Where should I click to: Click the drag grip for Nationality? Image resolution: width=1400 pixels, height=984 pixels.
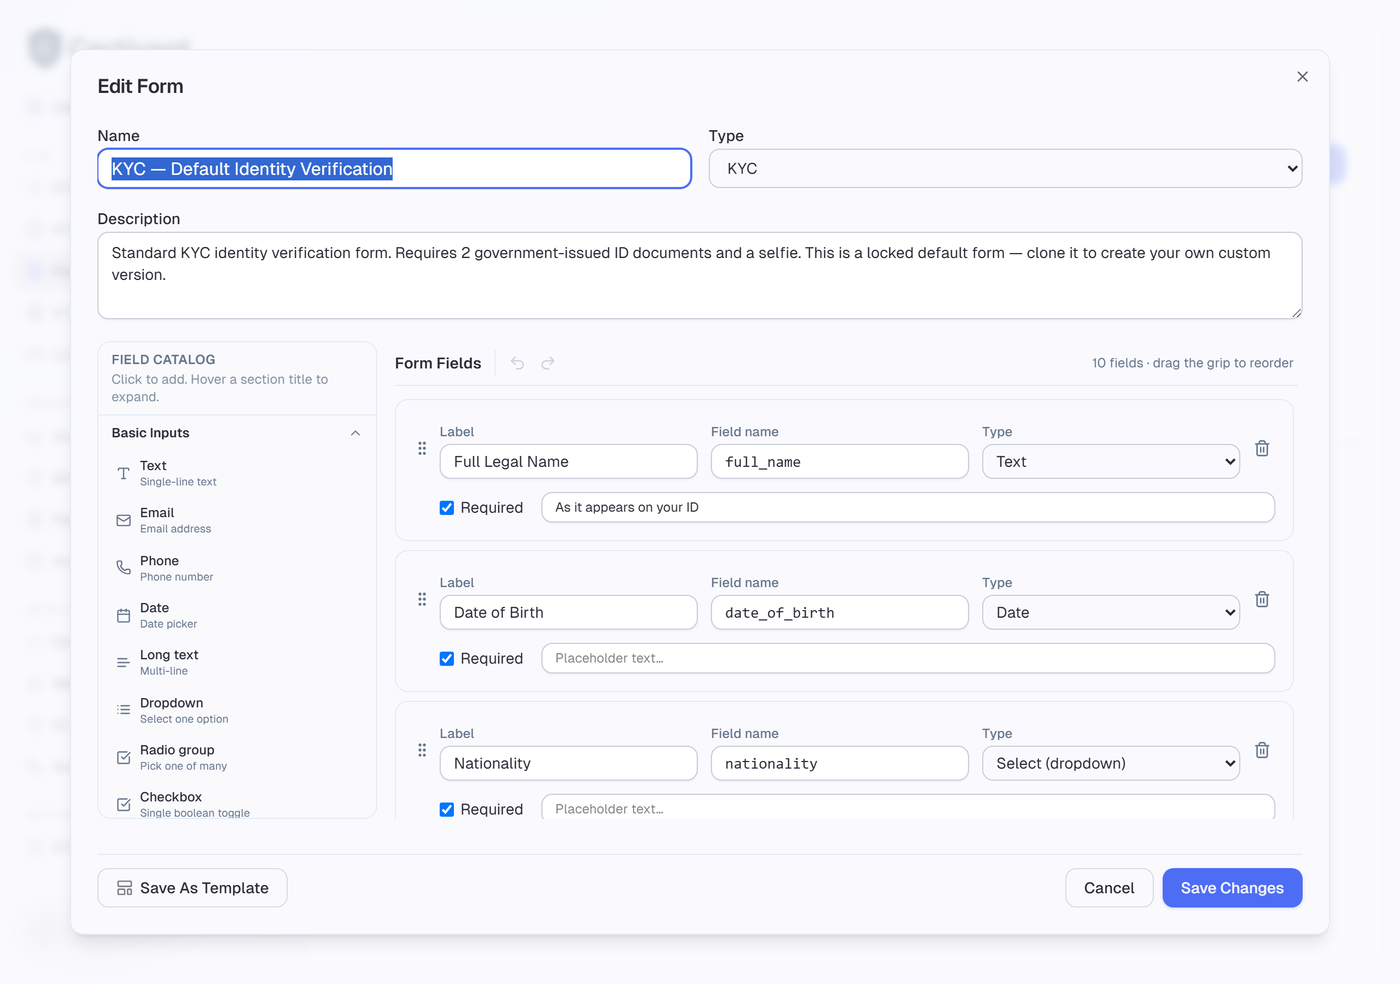[x=422, y=751]
